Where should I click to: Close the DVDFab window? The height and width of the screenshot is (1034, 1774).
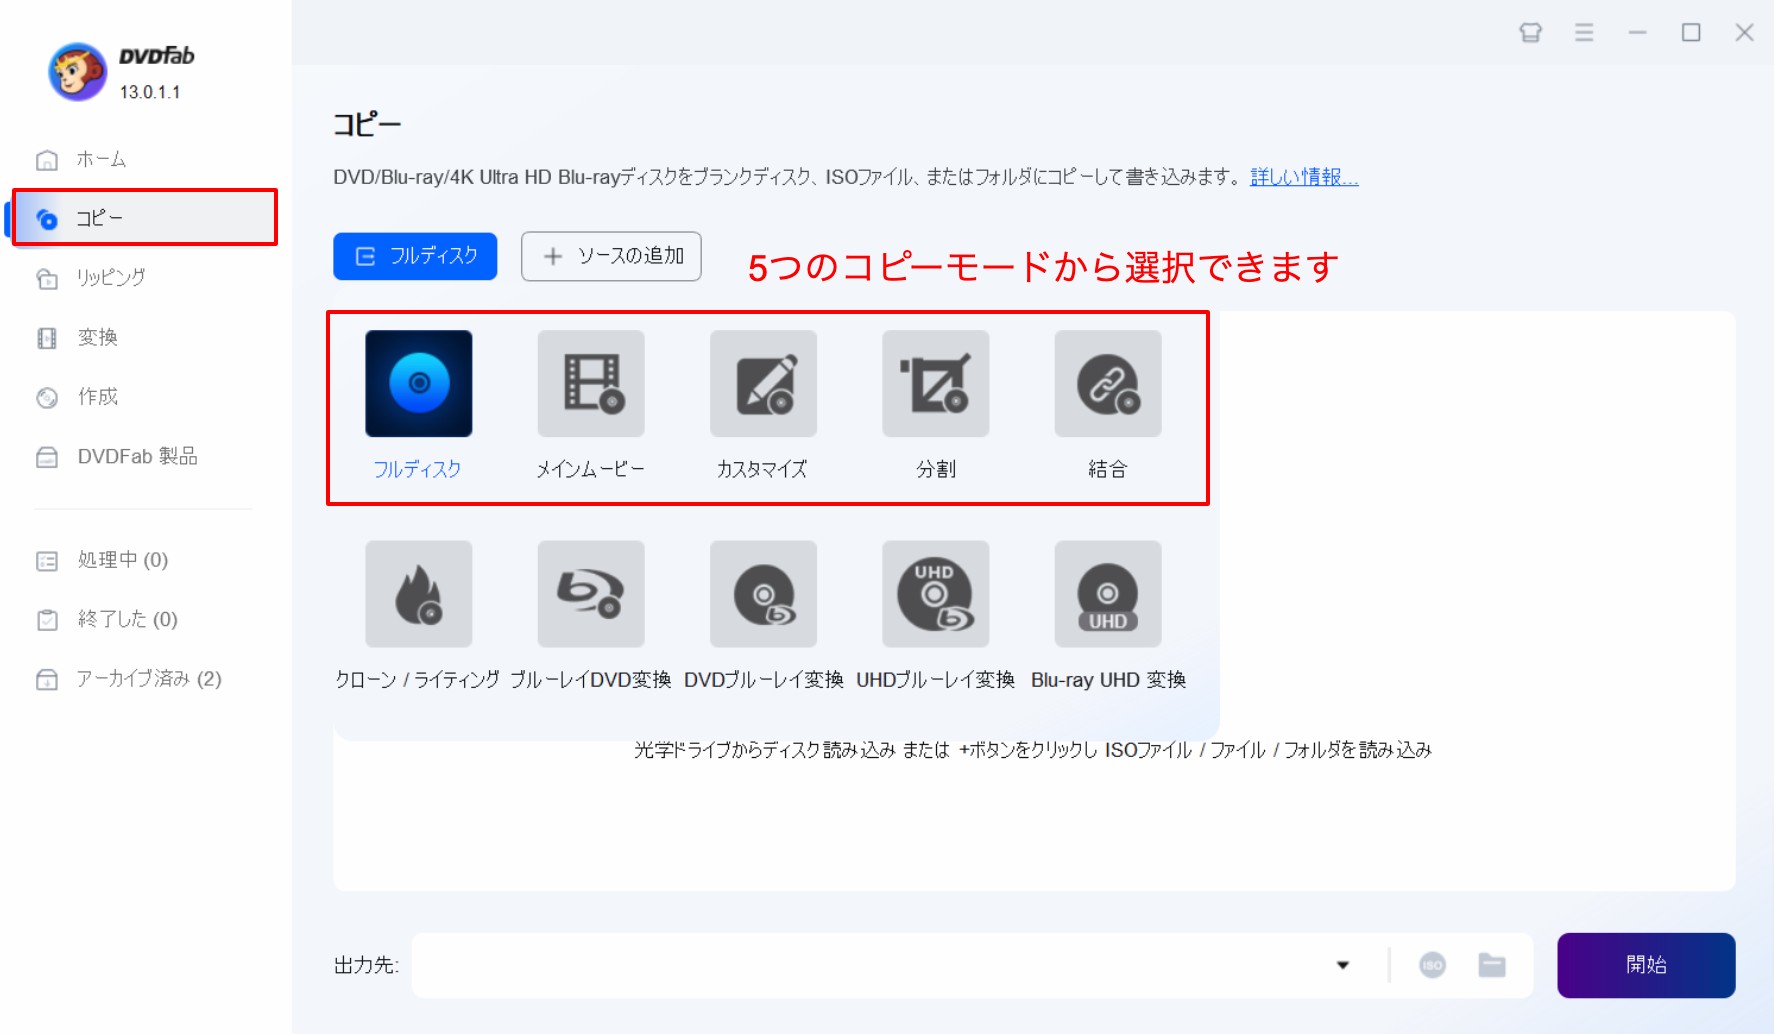[1744, 32]
